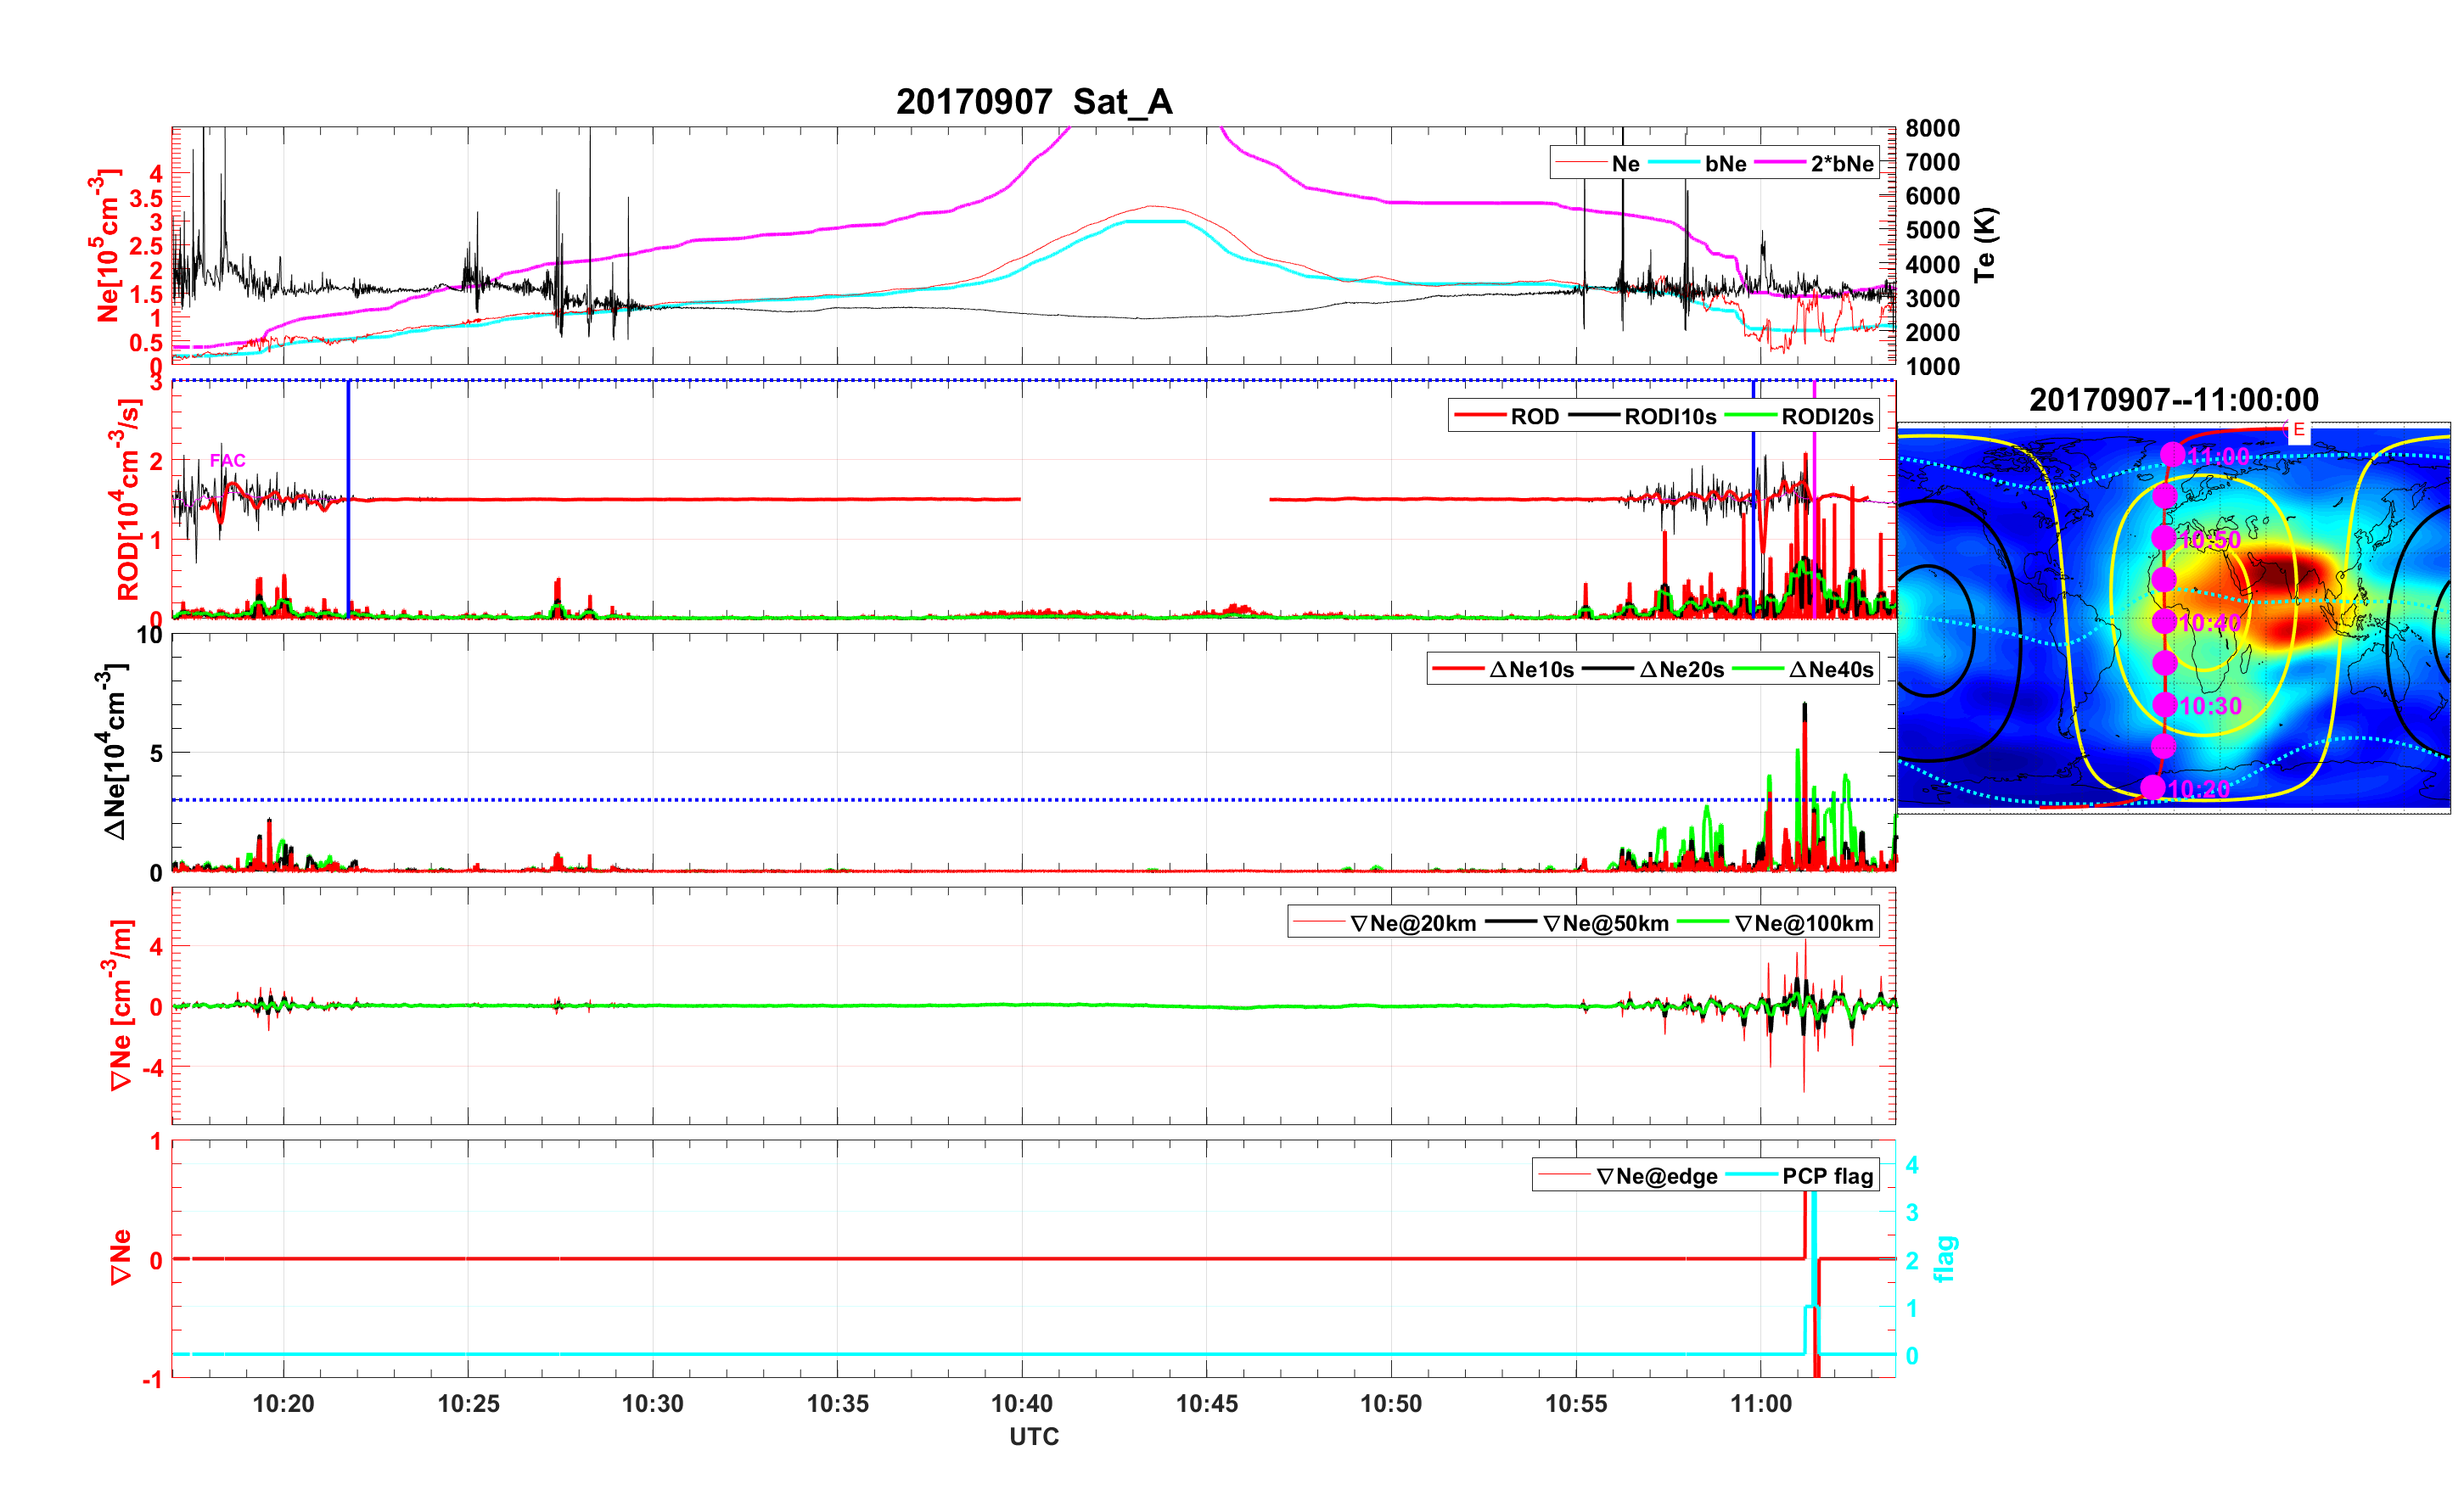2464x1490 pixels.
Task: Click the magenta 11:00 marker on the map
Action: 2172,454
